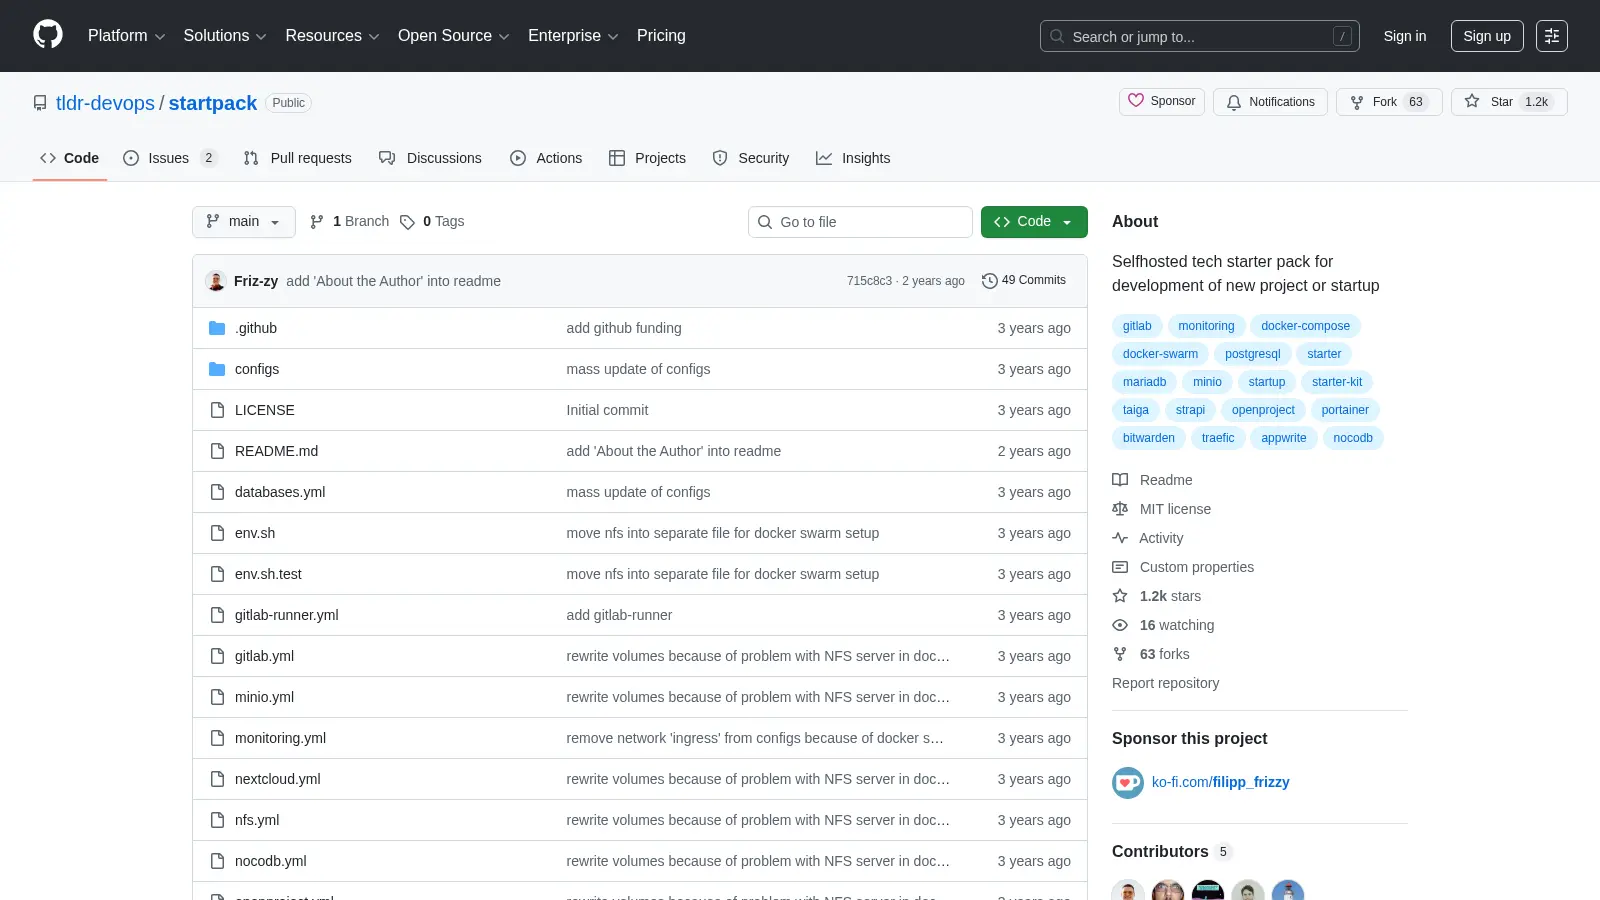Click the gitlab topic tag
The height and width of the screenshot is (900, 1600).
tap(1136, 326)
